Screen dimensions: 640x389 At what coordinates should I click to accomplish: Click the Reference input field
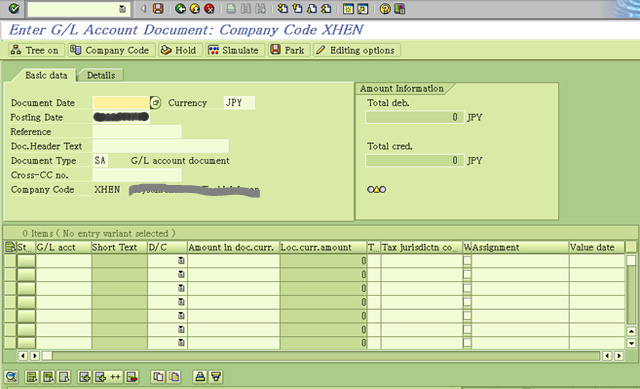click(x=137, y=131)
